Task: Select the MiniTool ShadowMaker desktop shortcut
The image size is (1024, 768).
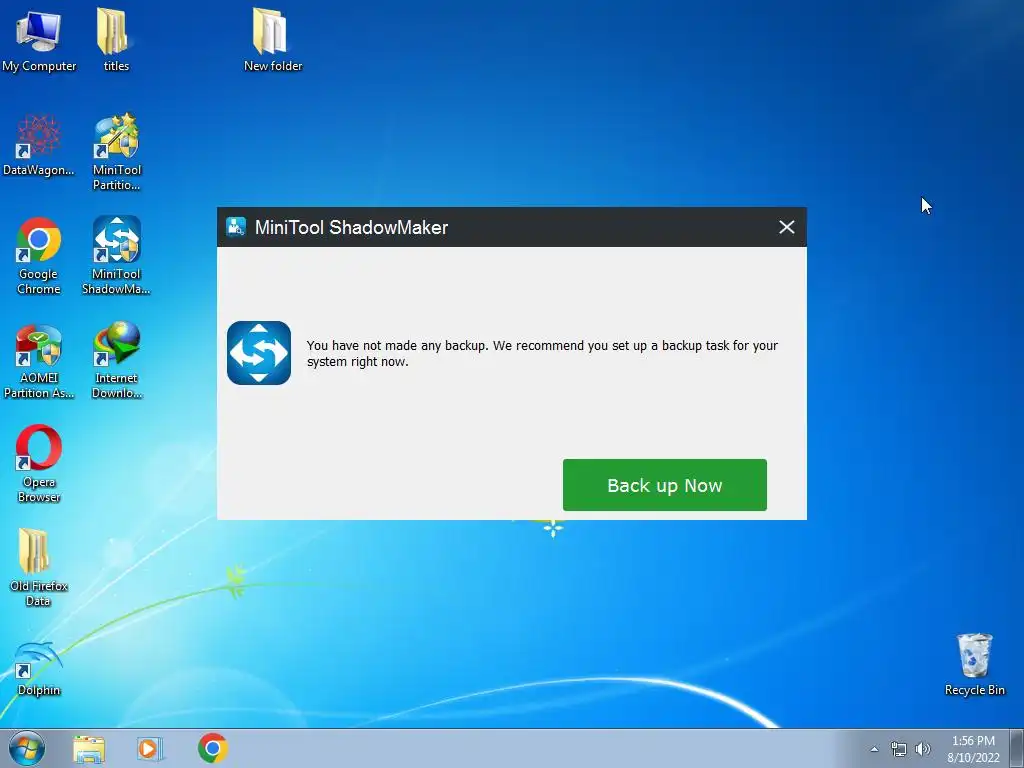Action: (x=116, y=256)
